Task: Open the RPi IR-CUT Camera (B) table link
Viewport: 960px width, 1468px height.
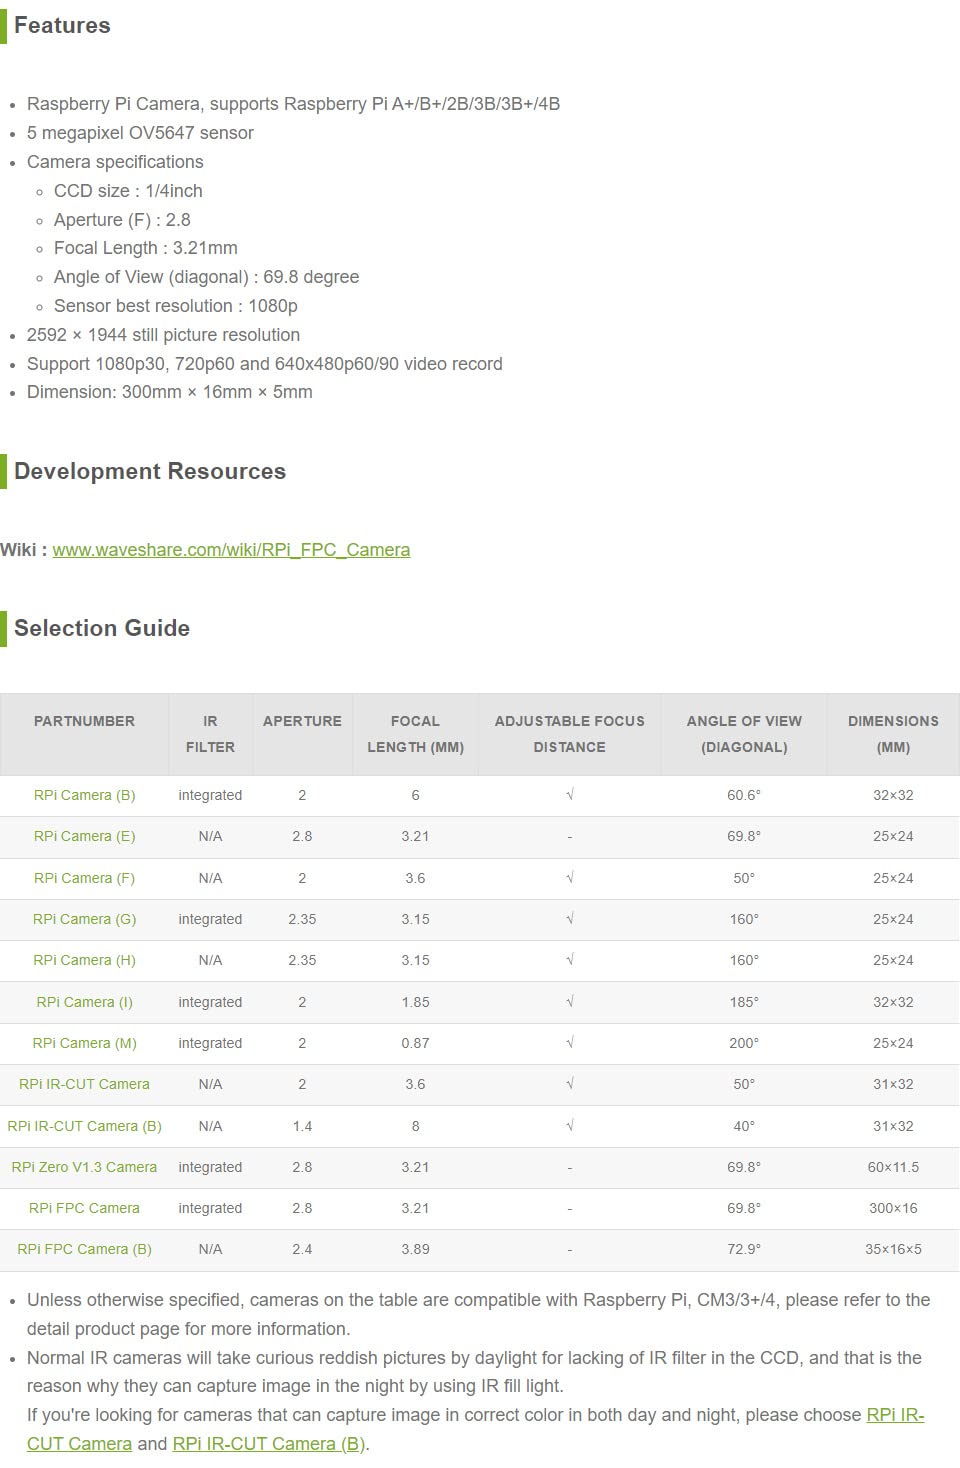Action: (84, 1126)
